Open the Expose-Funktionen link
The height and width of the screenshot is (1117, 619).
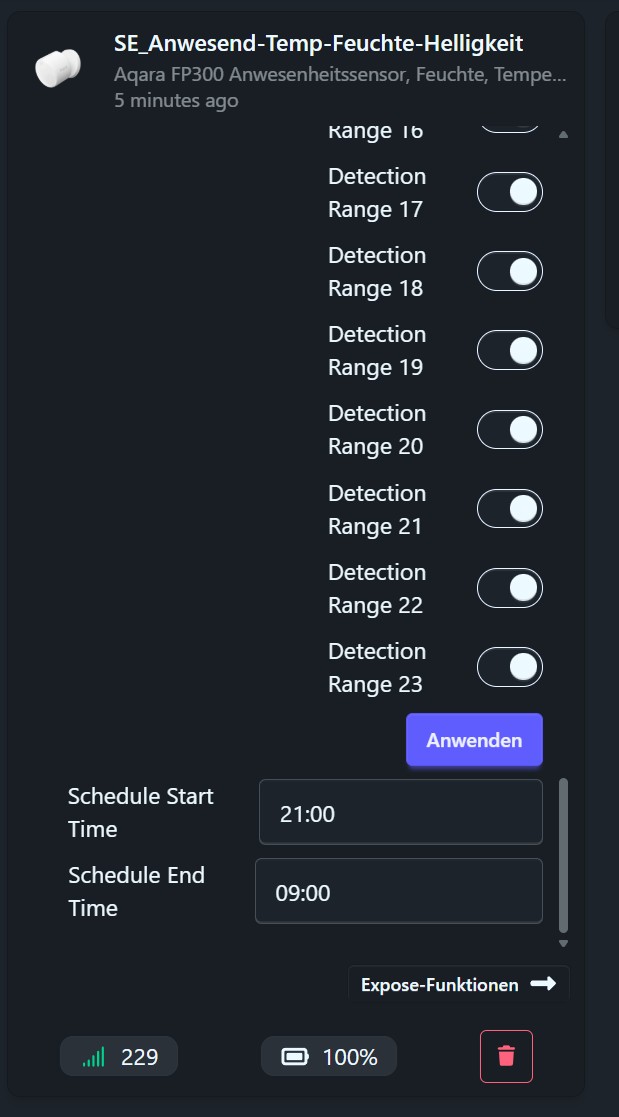(x=438, y=985)
